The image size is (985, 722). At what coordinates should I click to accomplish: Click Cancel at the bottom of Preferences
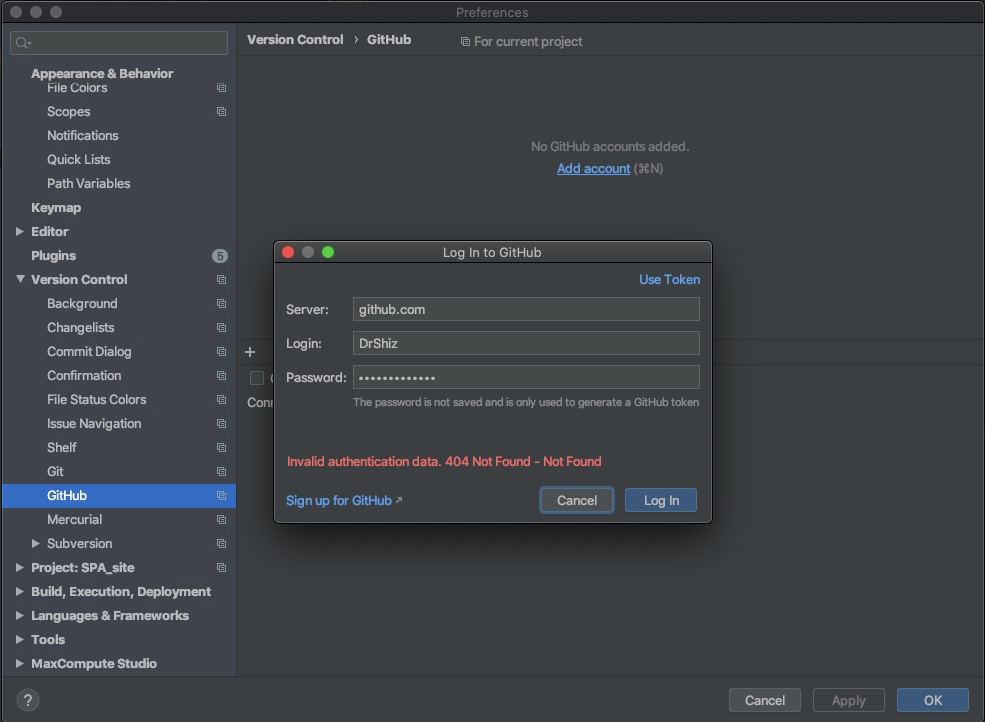(765, 700)
